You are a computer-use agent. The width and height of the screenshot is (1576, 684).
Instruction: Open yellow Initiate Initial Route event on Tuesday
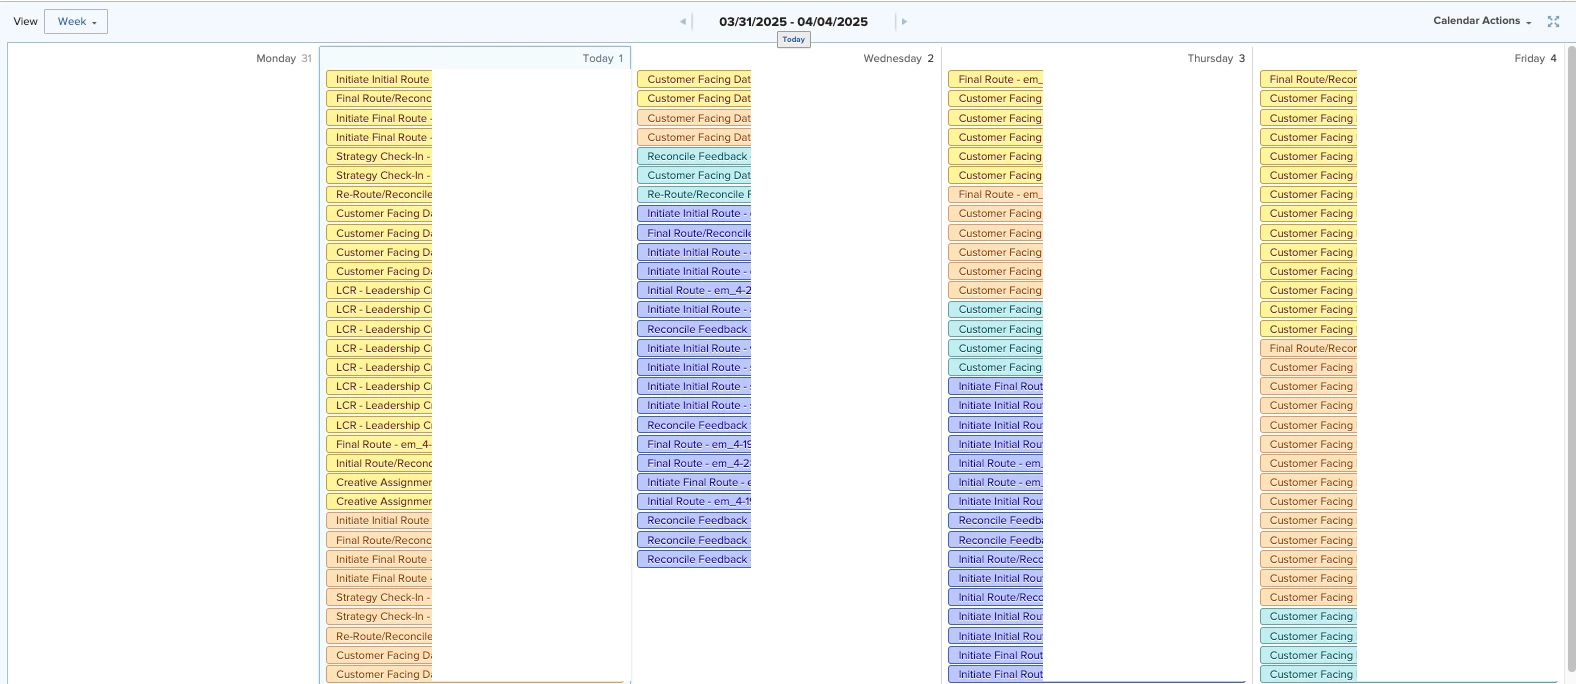click(x=379, y=79)
